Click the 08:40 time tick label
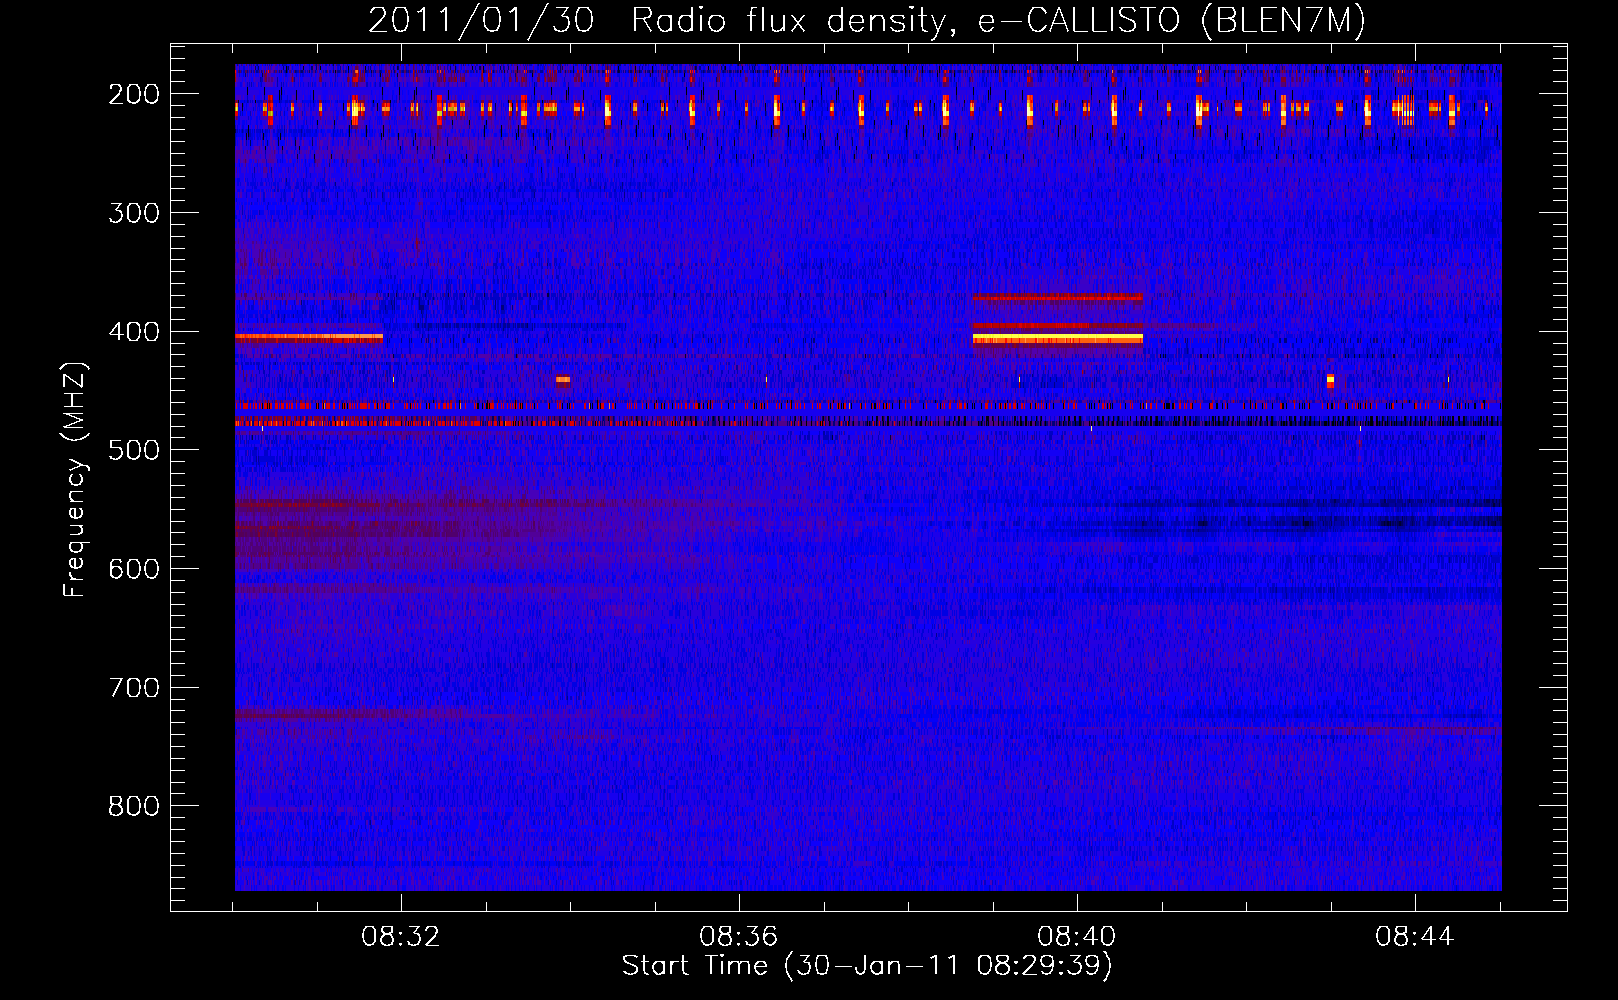 (x=1077, y=937)
